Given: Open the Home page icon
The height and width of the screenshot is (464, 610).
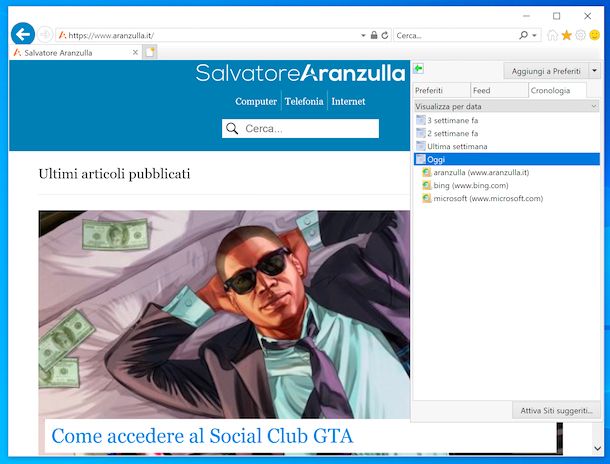Looking at the screenshot, I should tap(552, 35).
